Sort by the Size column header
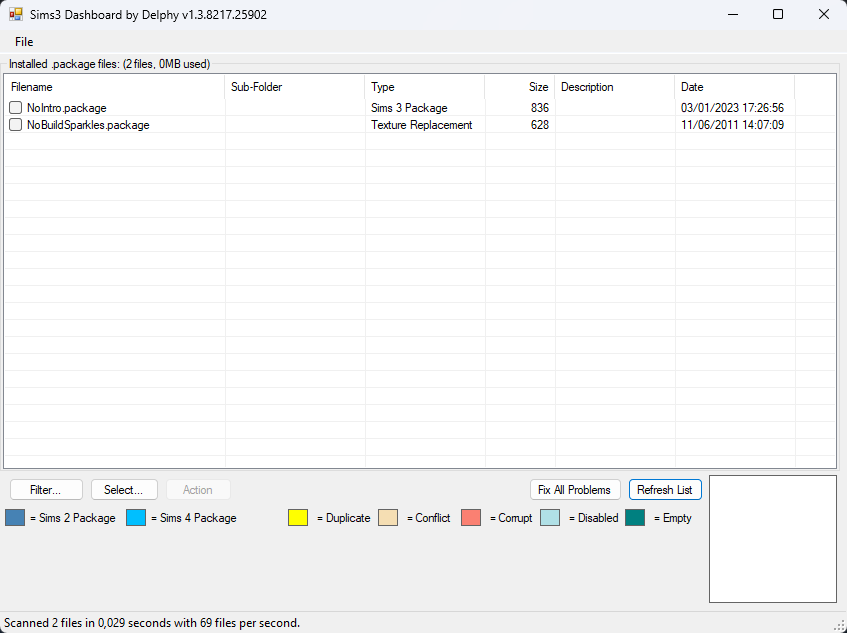This screenshot has width=847, height=633. 520,87
